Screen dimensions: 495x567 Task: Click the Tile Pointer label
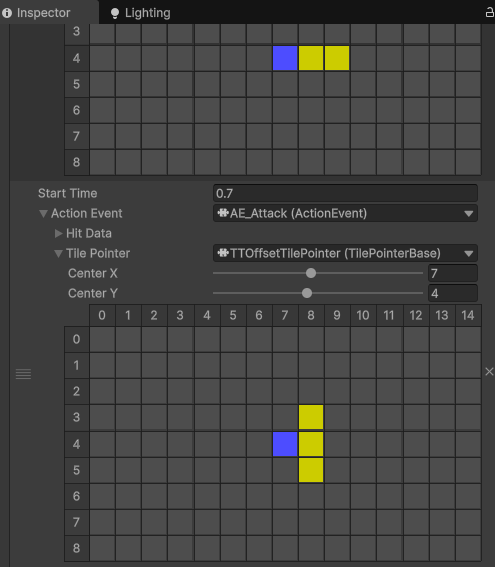[x=98, y=253]
